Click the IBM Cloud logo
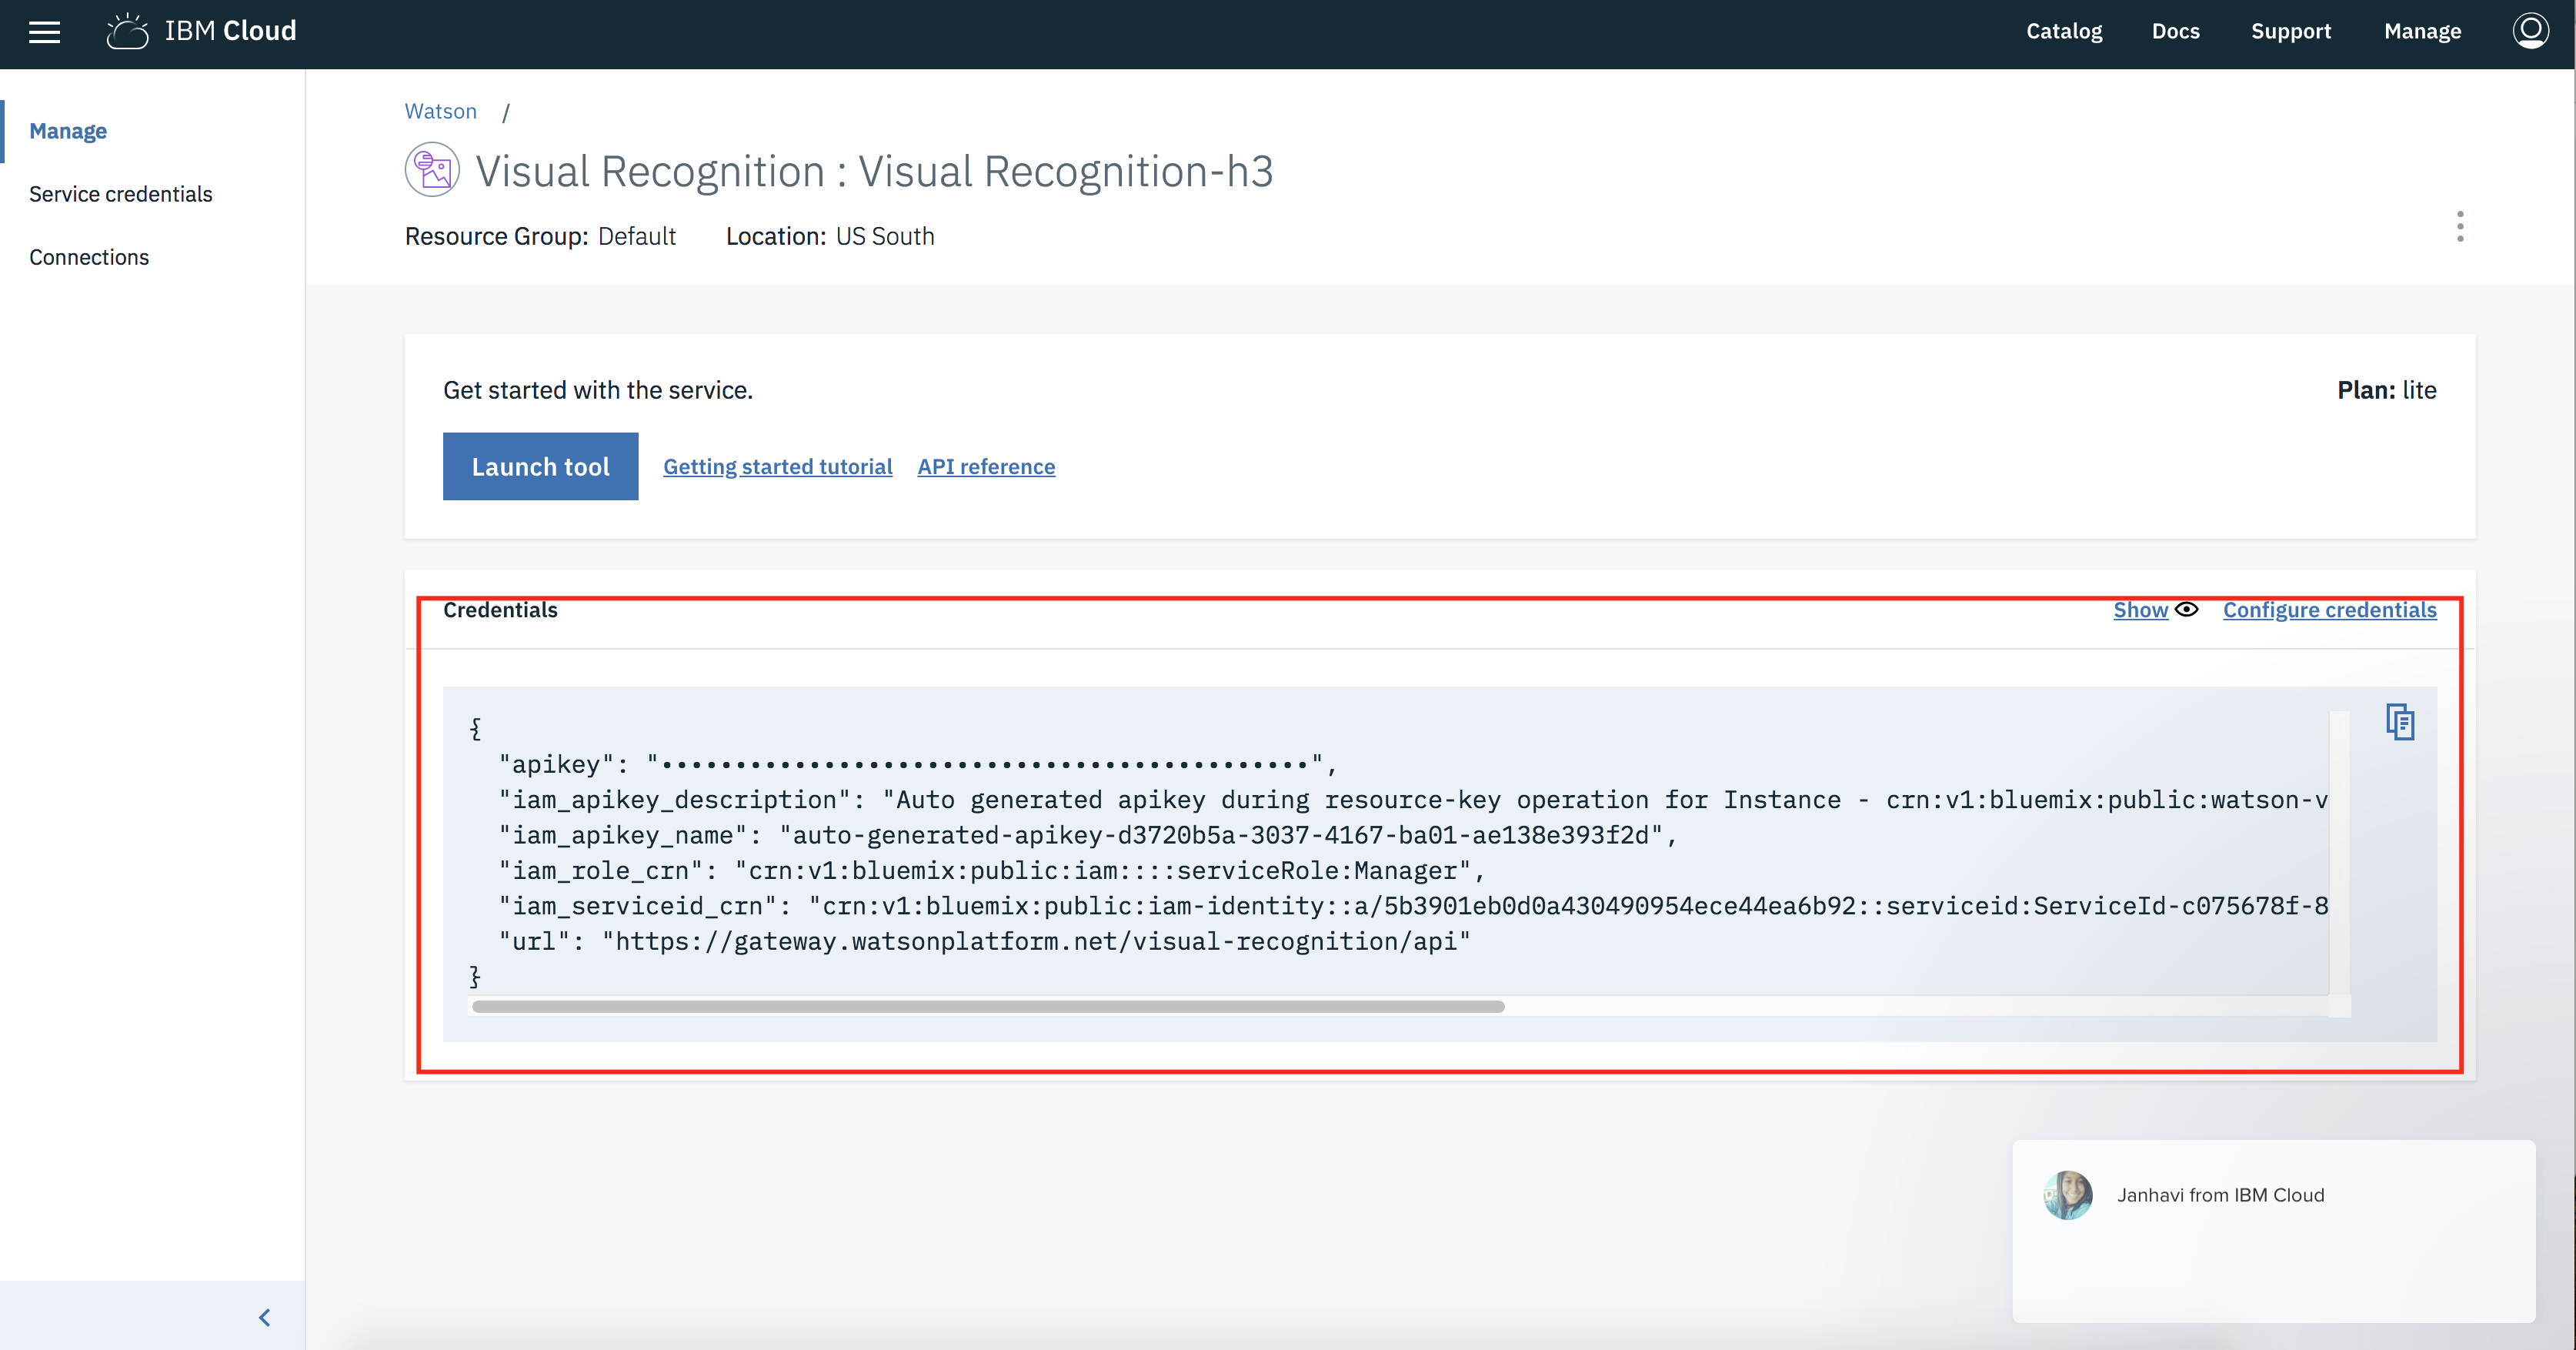This screenshot has height=1350, width=2576. pos(201,31)
